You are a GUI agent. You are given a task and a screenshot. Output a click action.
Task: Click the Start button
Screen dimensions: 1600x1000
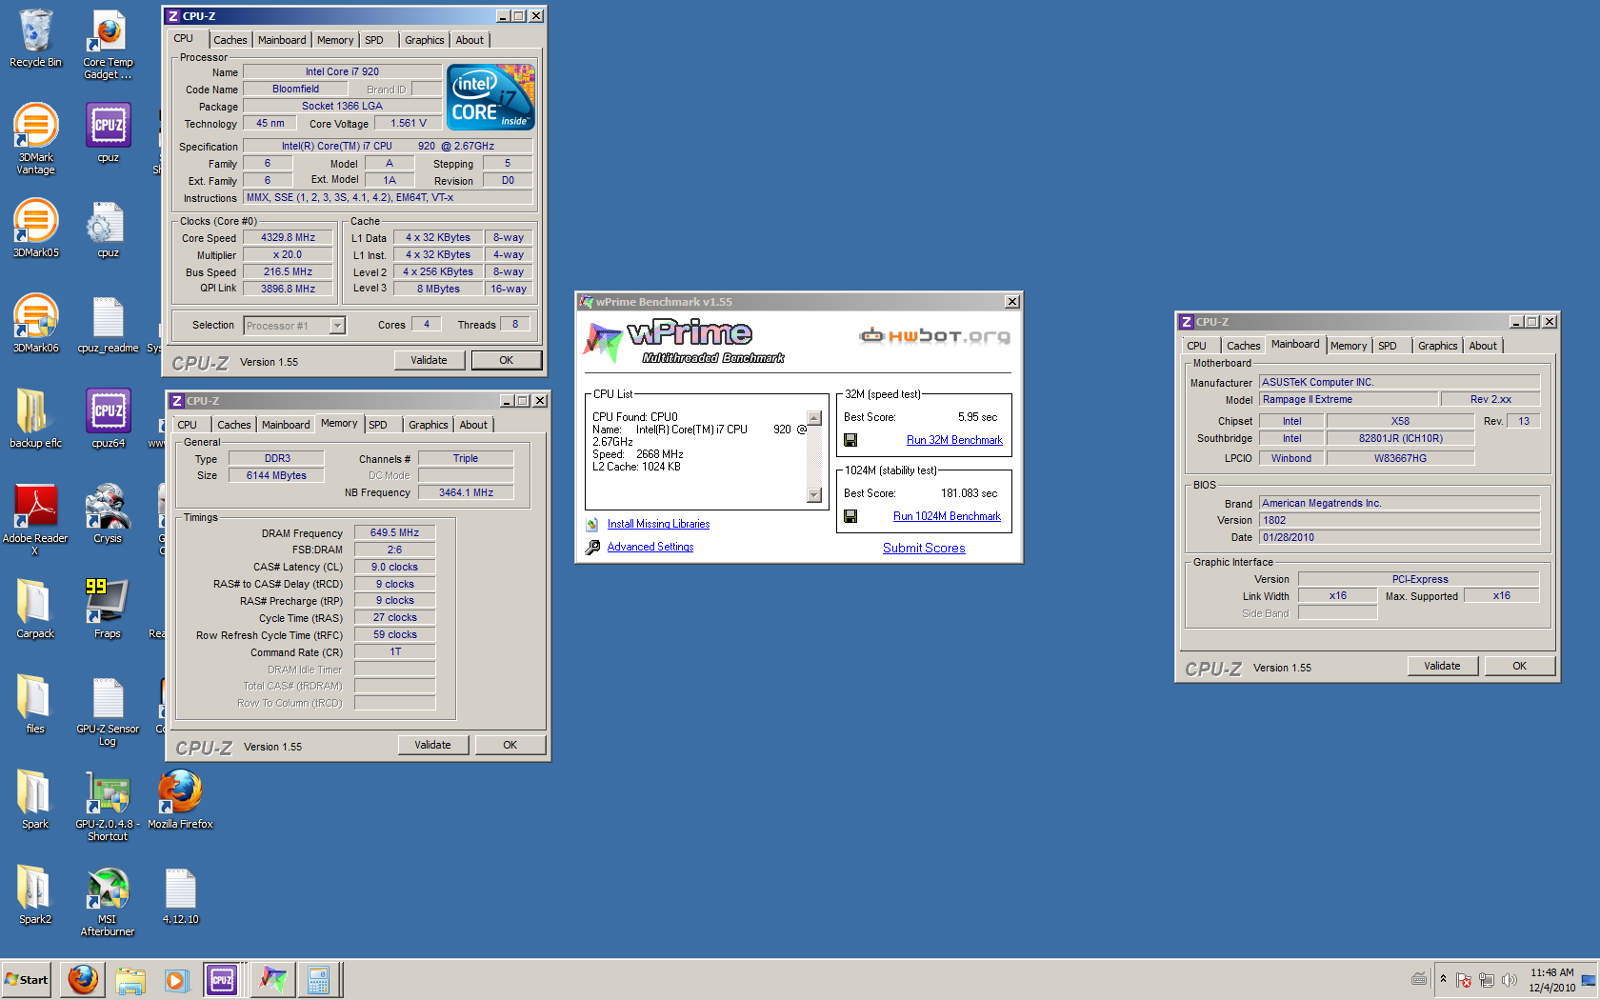click(x=27, y=980)
